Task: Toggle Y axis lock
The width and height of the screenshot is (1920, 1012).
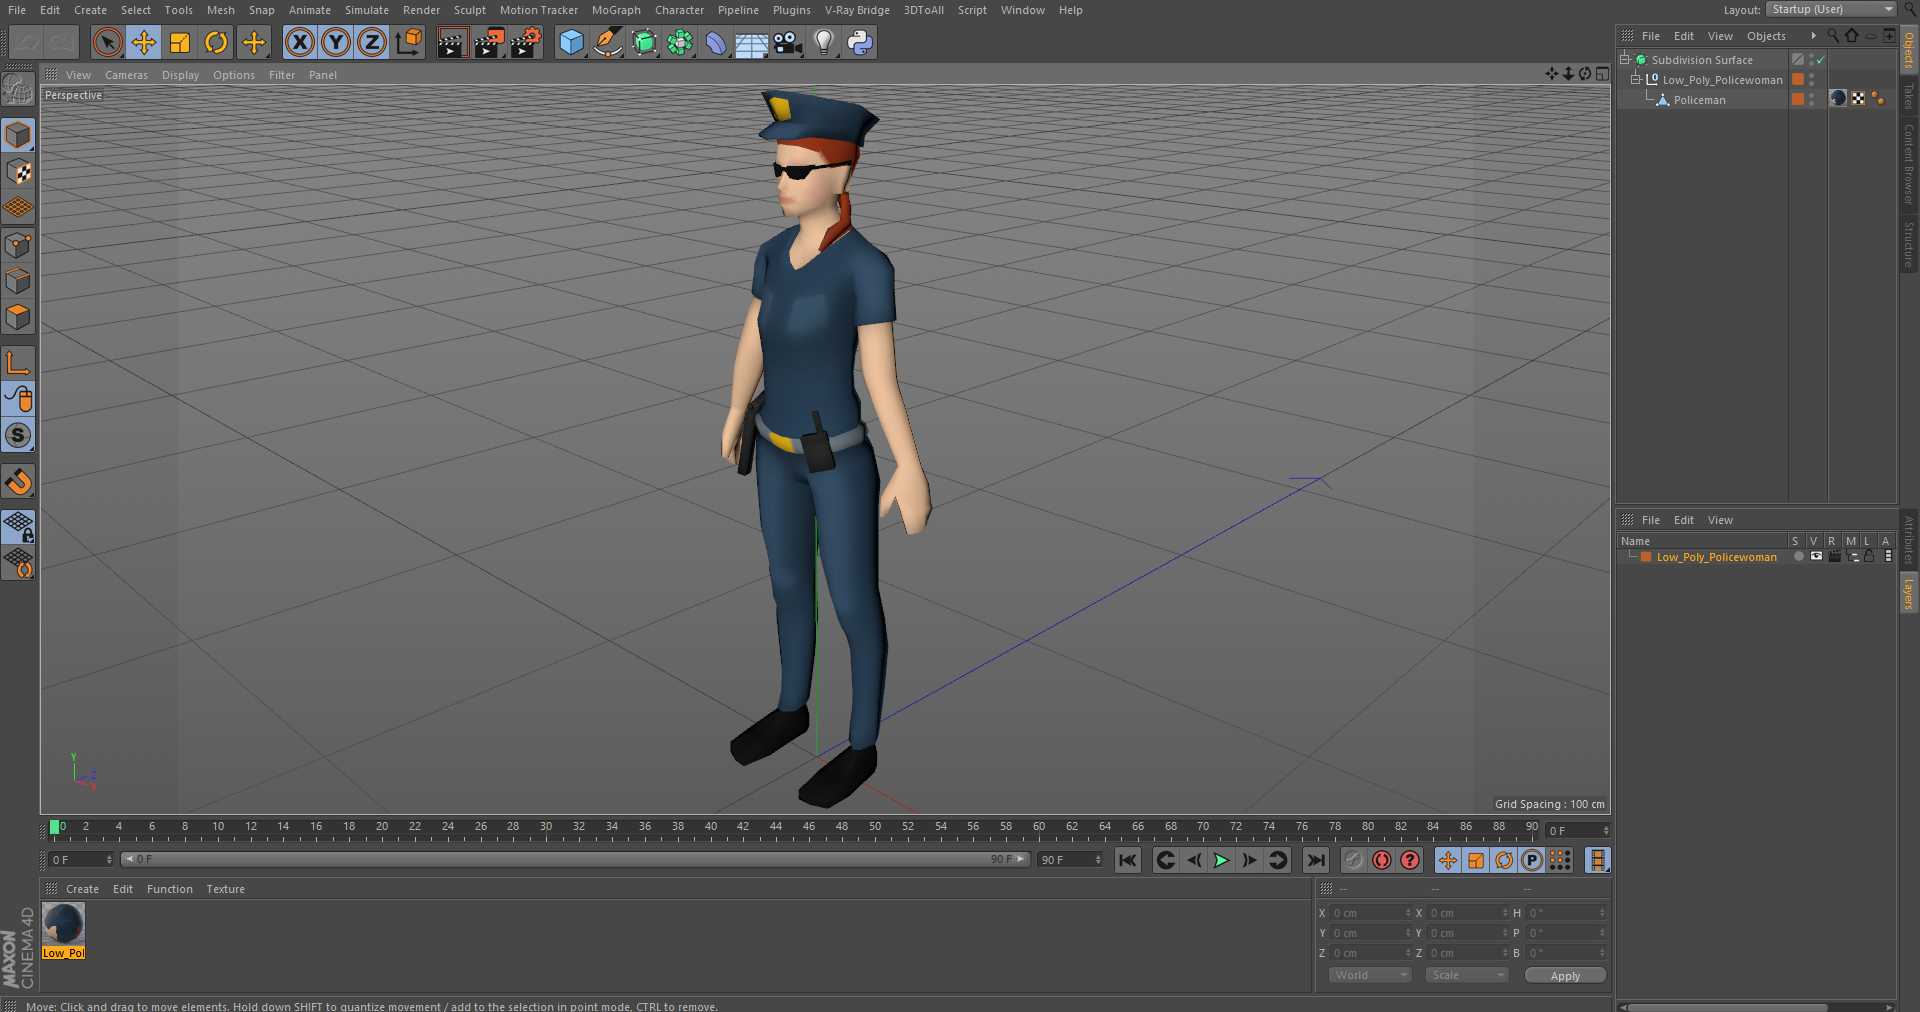Action: 336,43
